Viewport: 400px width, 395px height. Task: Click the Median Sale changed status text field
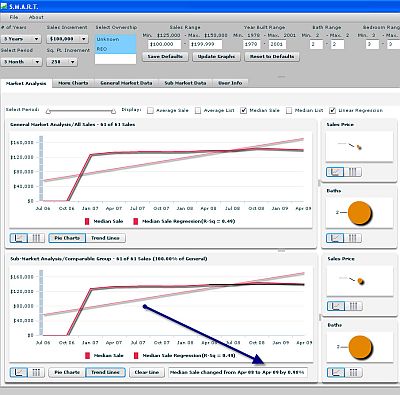coord(238,372)
